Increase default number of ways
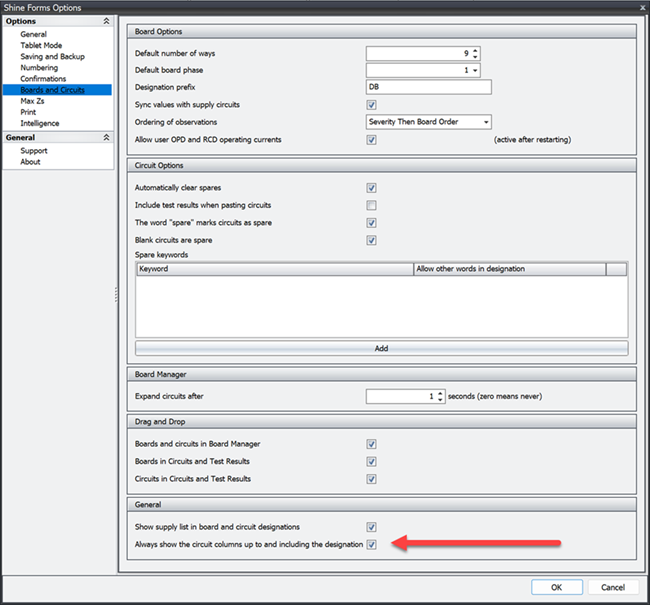Screen dimensions: 650x605 475,51
